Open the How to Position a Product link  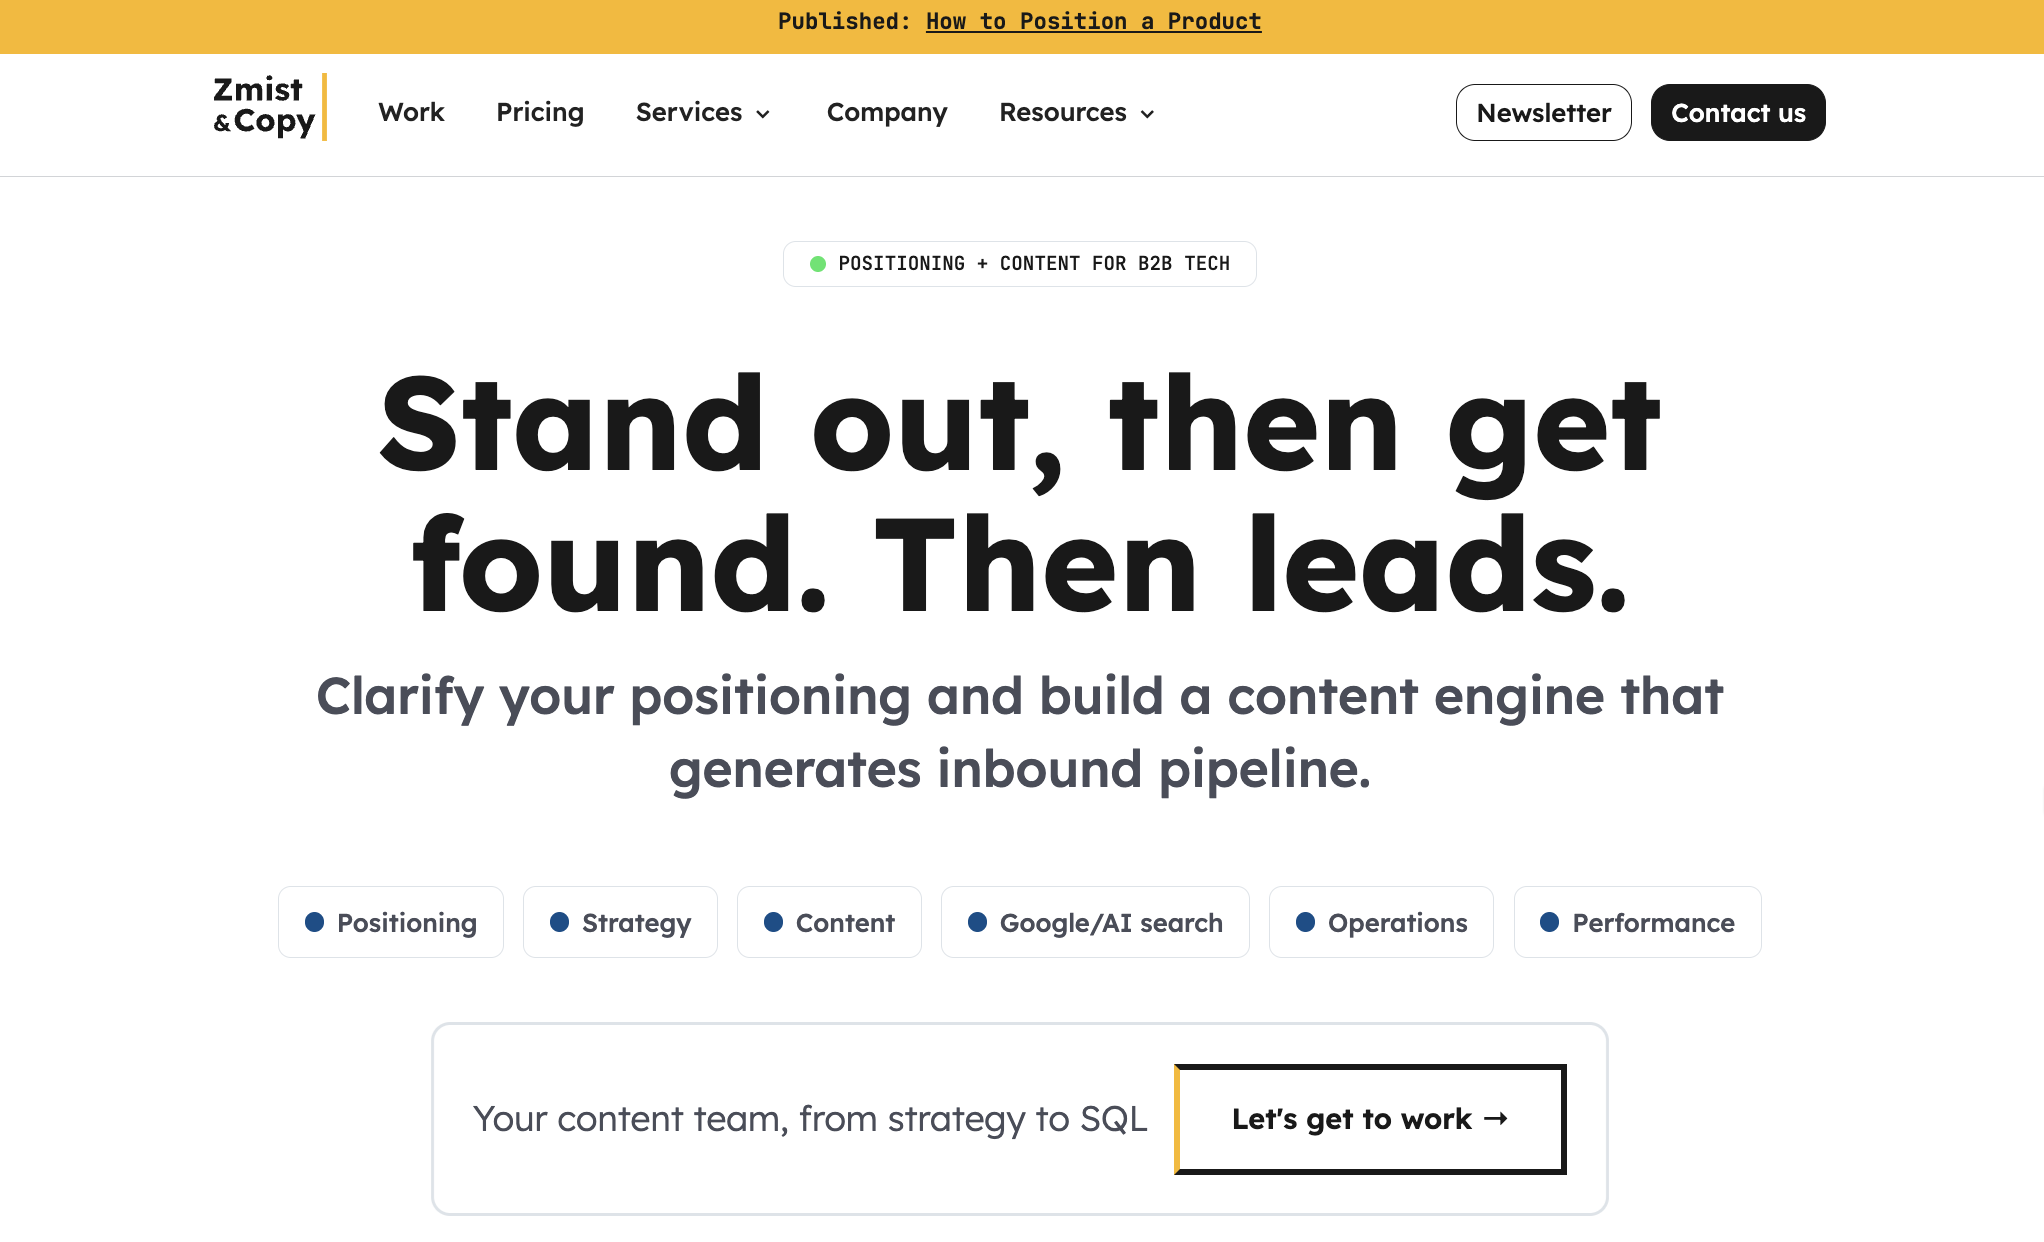1094,21
